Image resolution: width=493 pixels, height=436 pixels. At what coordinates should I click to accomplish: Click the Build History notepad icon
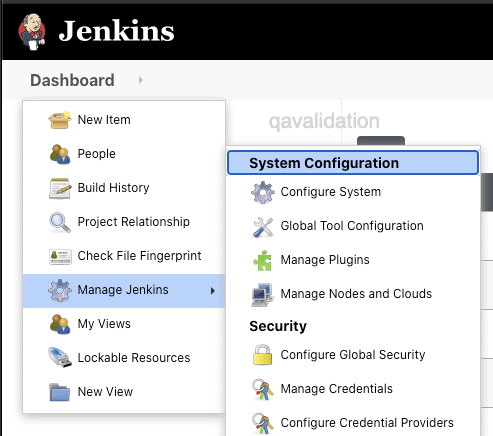60,188
